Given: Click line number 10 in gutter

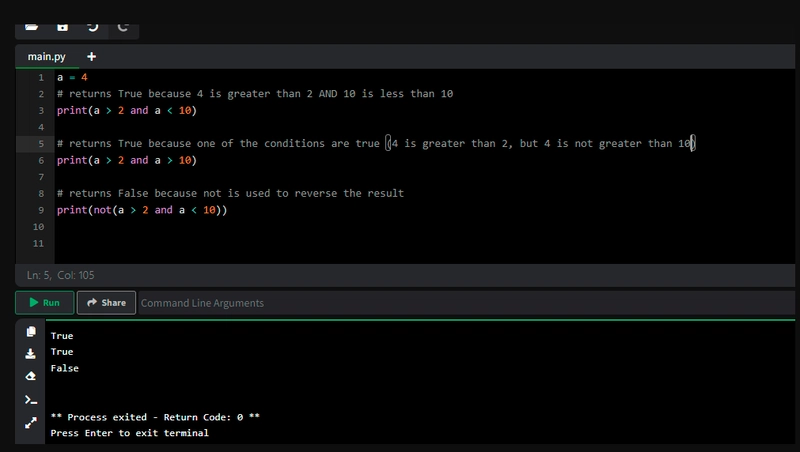Looking at the screenshot, I should click(x=38, y=227).
